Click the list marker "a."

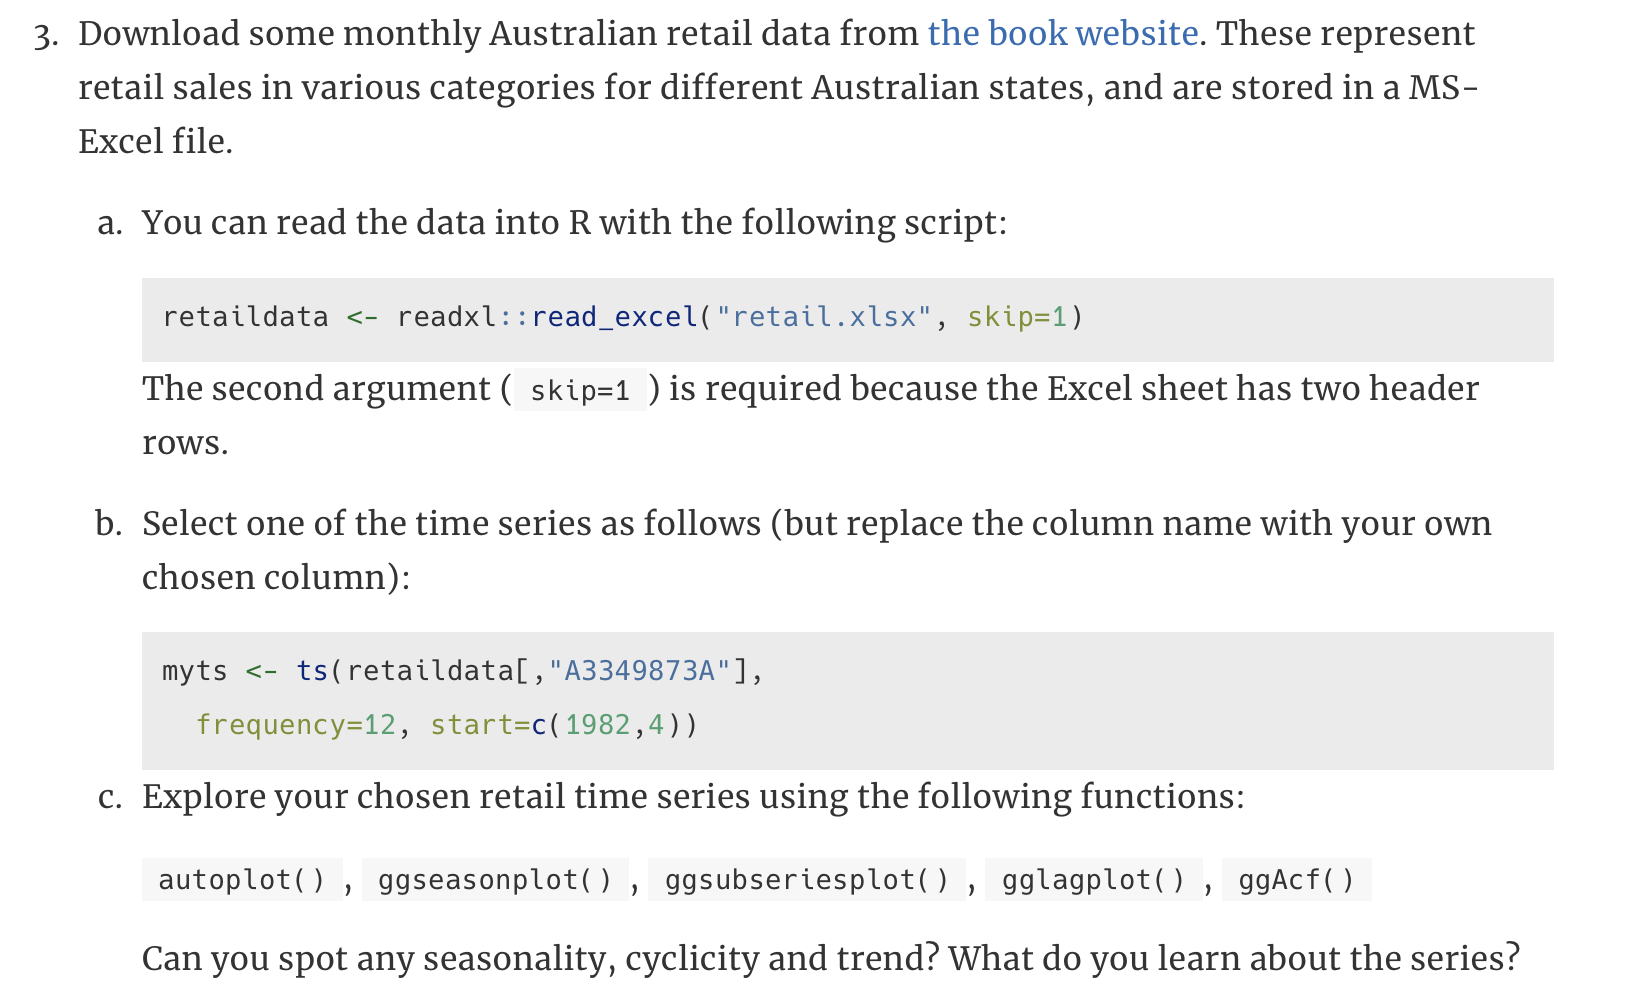click(110, 223)
